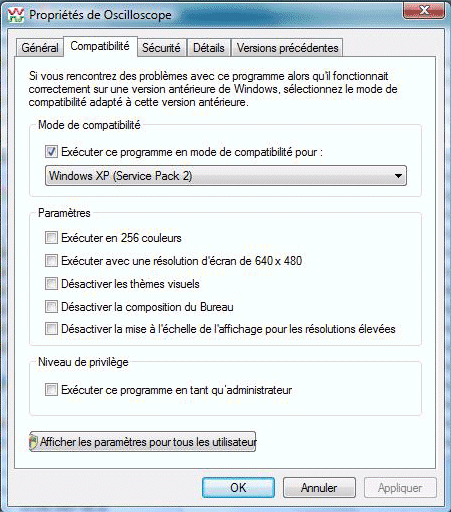Select the Compatibilité tab
Screen dimensions: 451x512
[100, 46]
